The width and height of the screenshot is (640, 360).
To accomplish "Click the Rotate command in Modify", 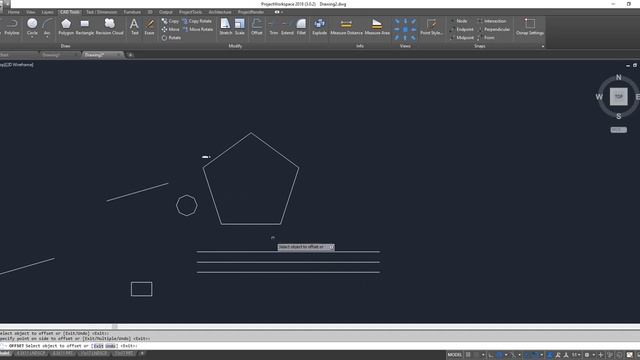I will 171,38.
